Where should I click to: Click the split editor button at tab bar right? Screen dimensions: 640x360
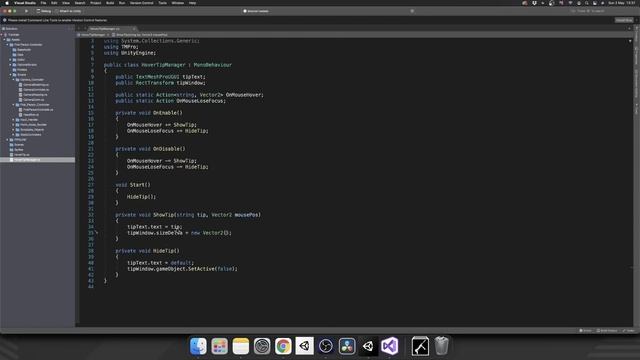click(629, 29)
